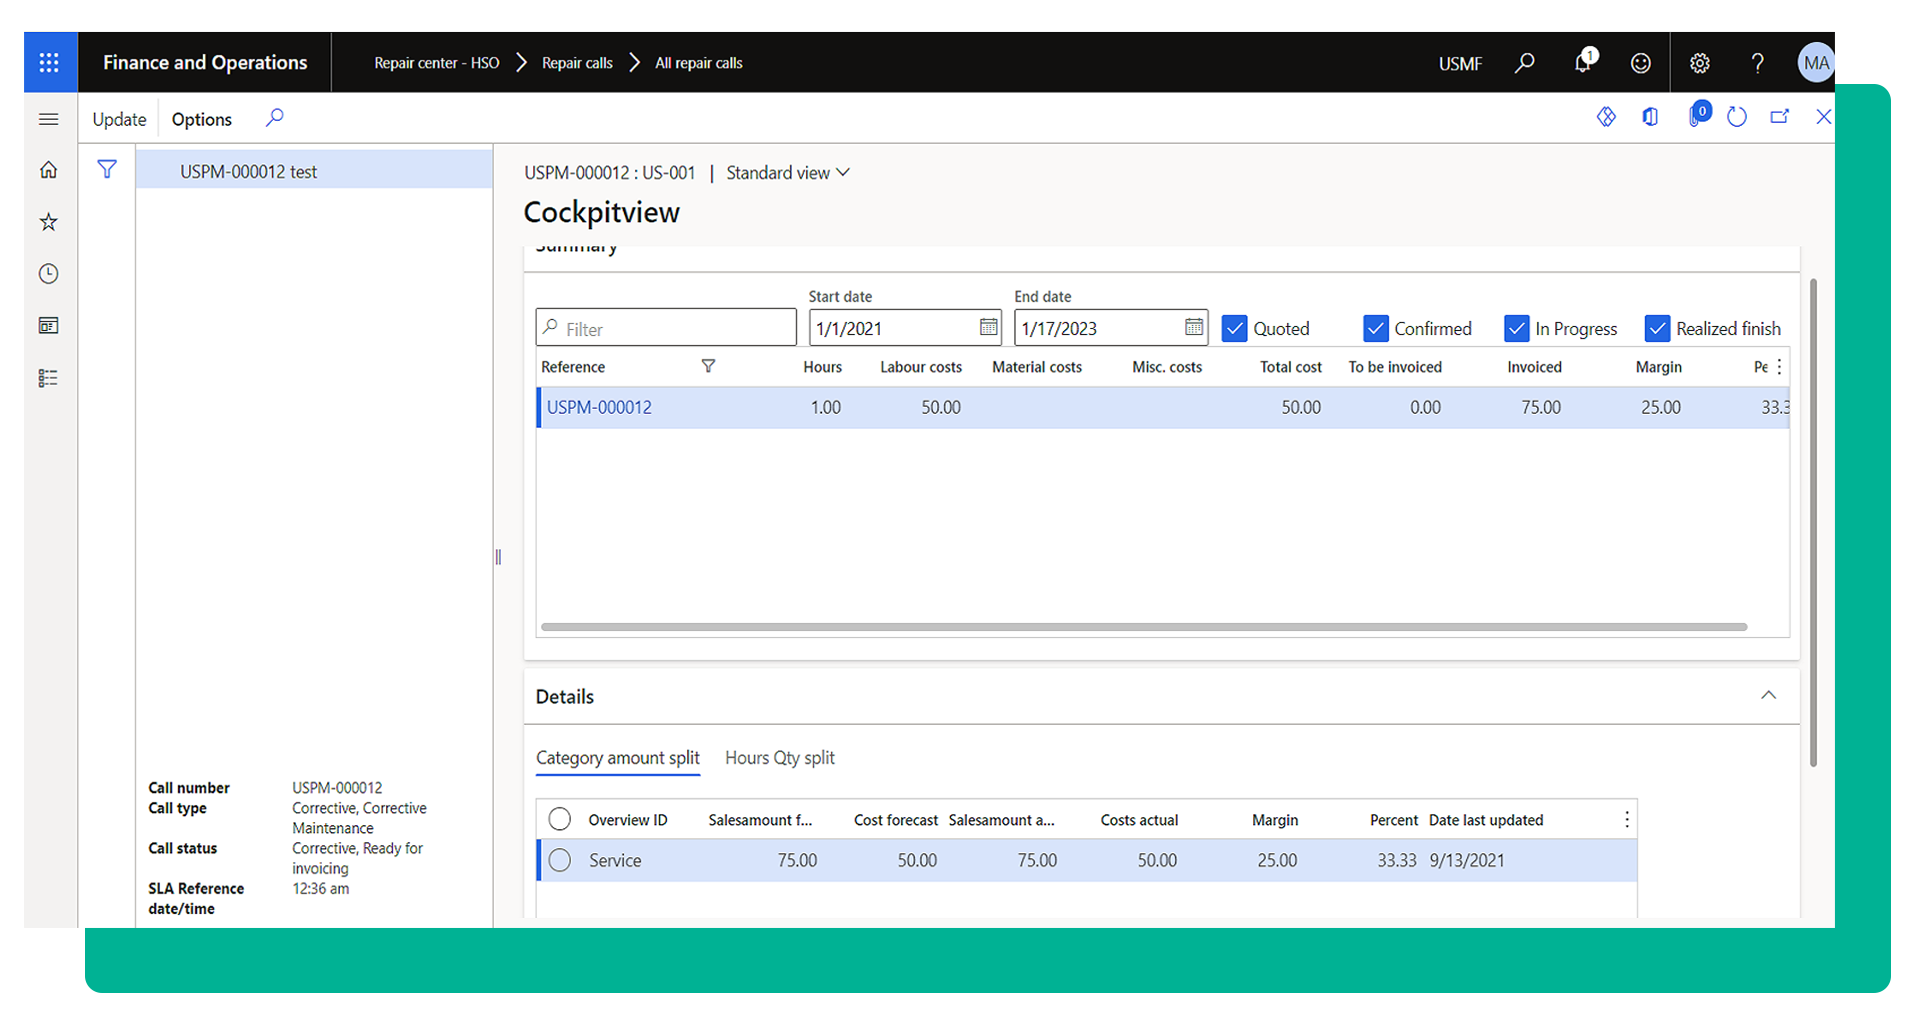Open the settings gear icon

click(1699, 63)
